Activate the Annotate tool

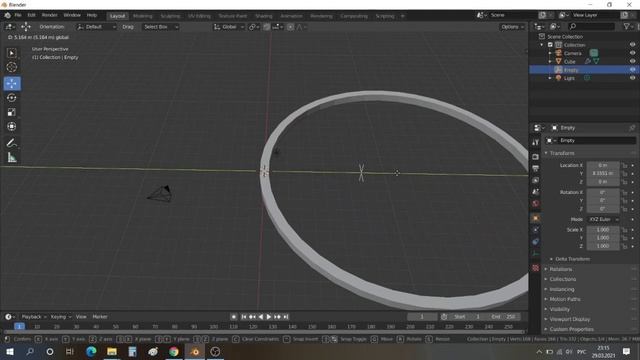(11, 143)
